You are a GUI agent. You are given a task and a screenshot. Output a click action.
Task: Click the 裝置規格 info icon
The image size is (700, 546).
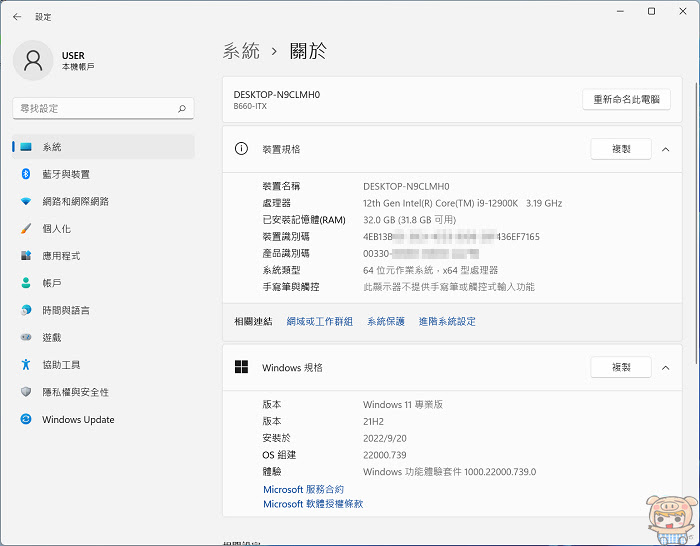(241, 149)
